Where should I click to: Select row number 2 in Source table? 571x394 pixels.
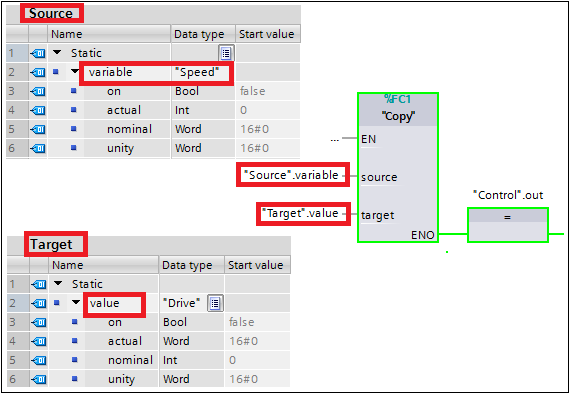tap(17, 72)
